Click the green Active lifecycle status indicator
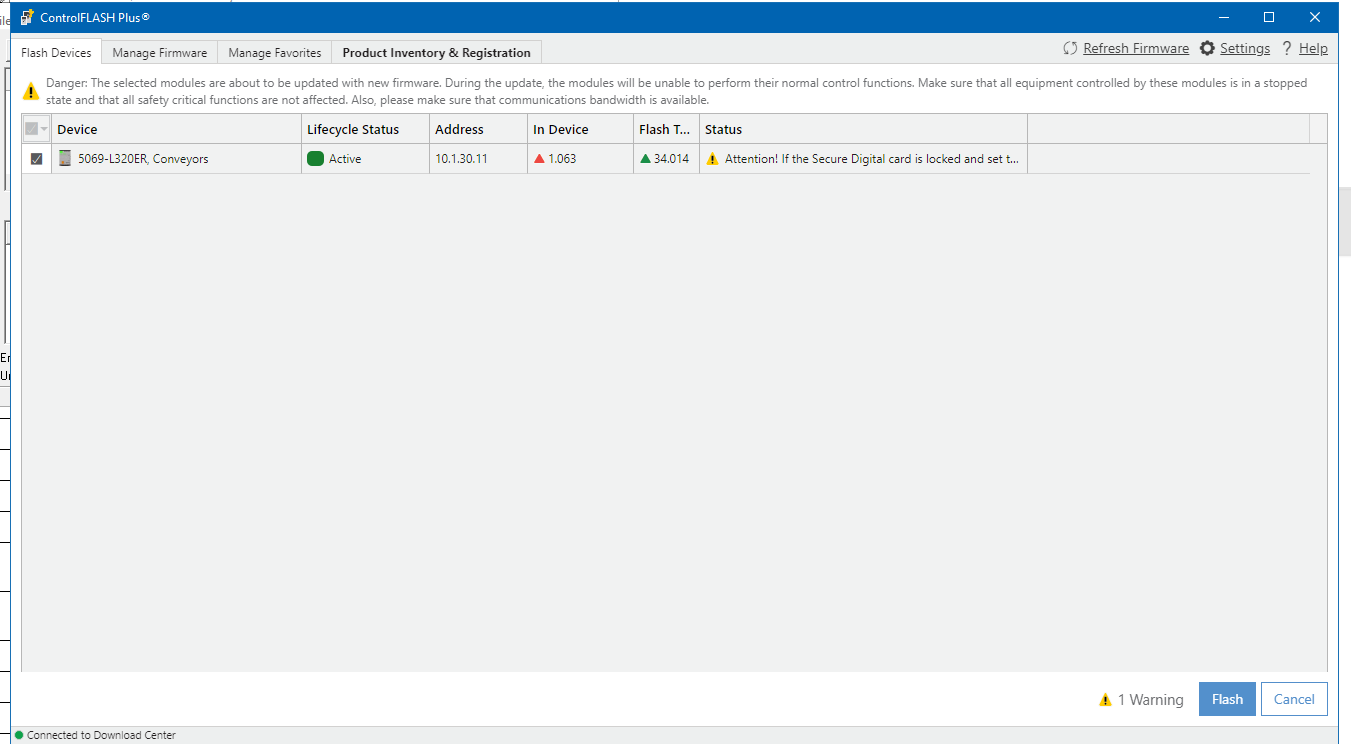 315,158
